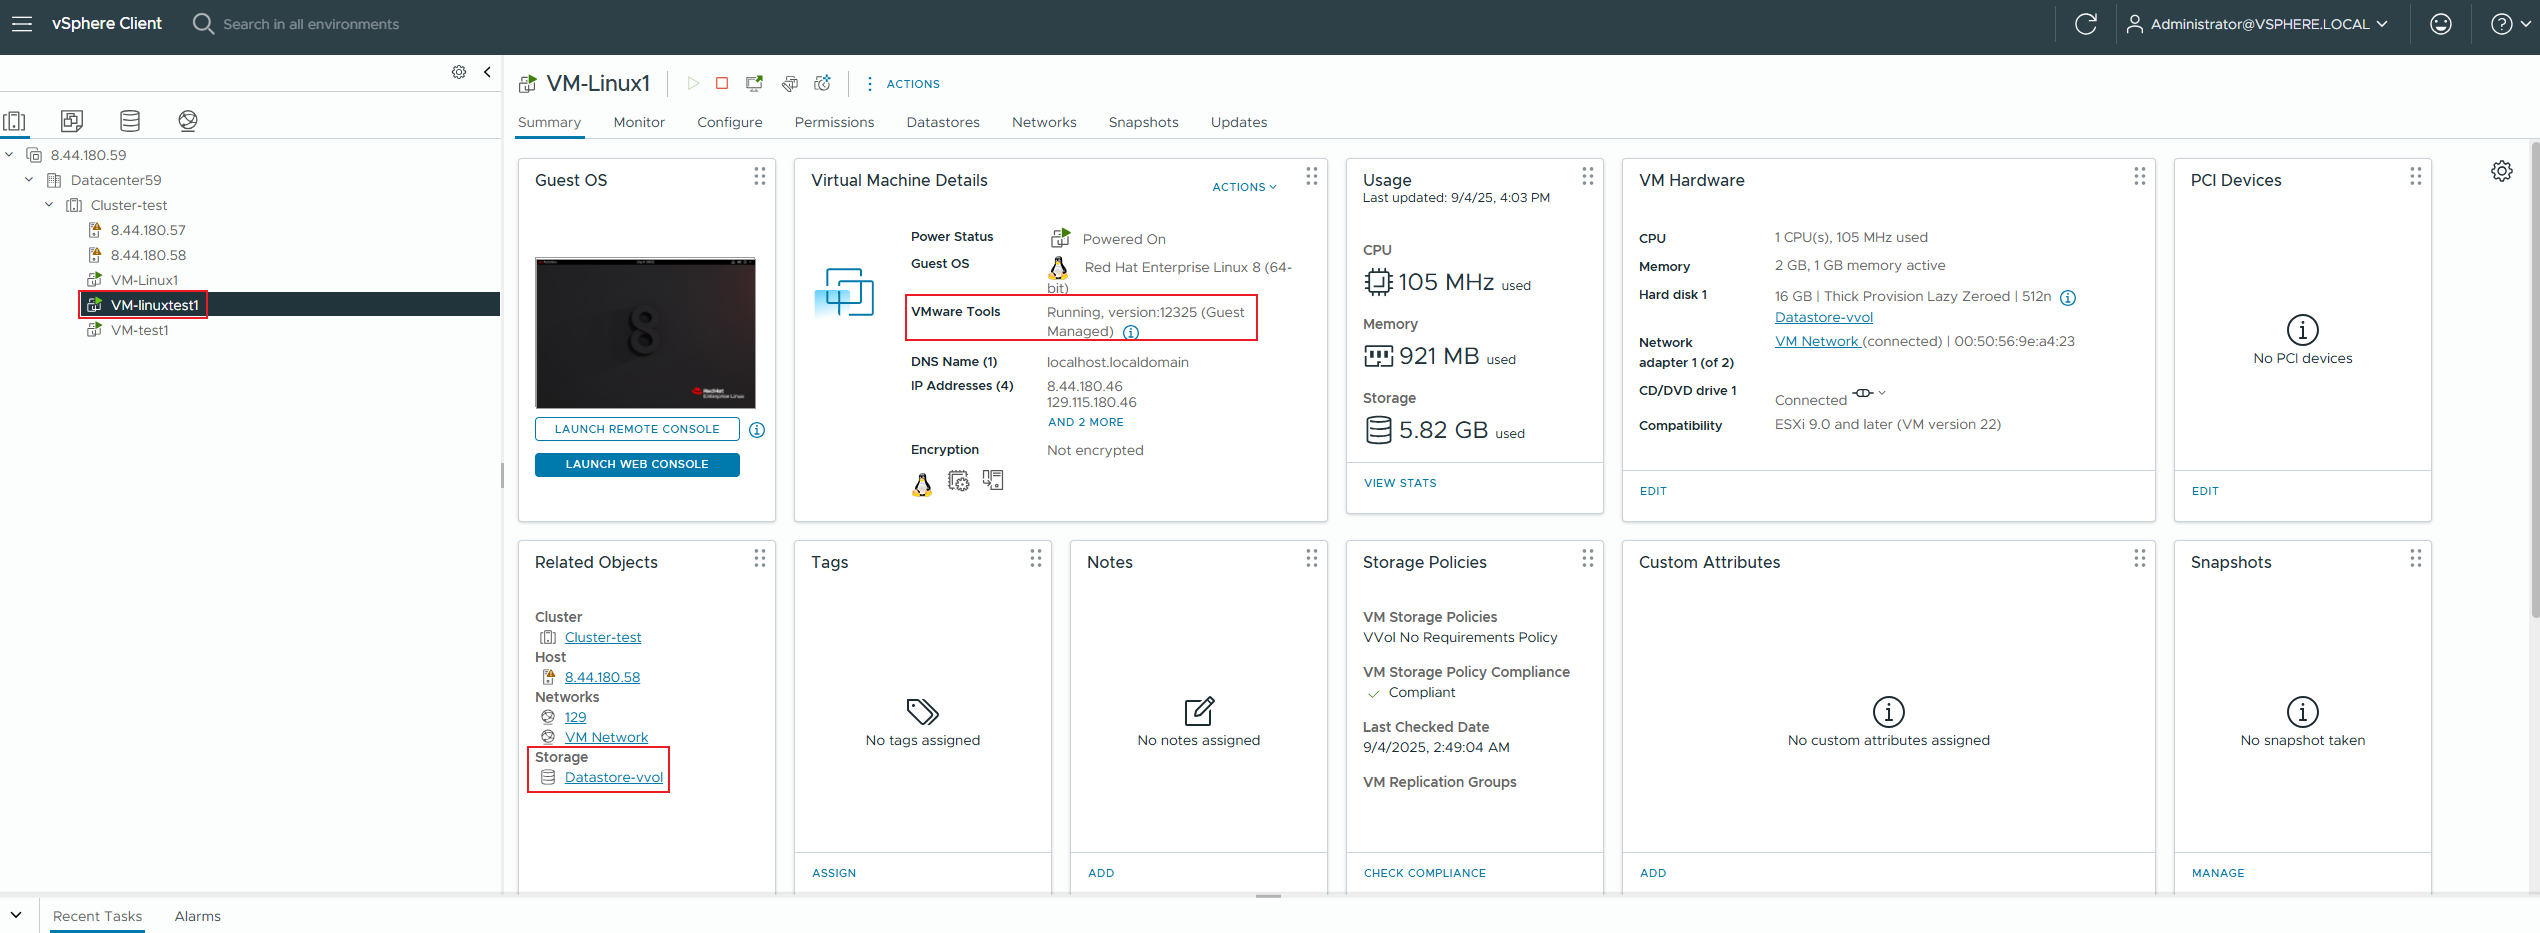This screenshot has width=2540, height=933.
Task: Open the VM-Linux1 ACTIONS menu
Action: pyautogui.click(x=903, y=84)
